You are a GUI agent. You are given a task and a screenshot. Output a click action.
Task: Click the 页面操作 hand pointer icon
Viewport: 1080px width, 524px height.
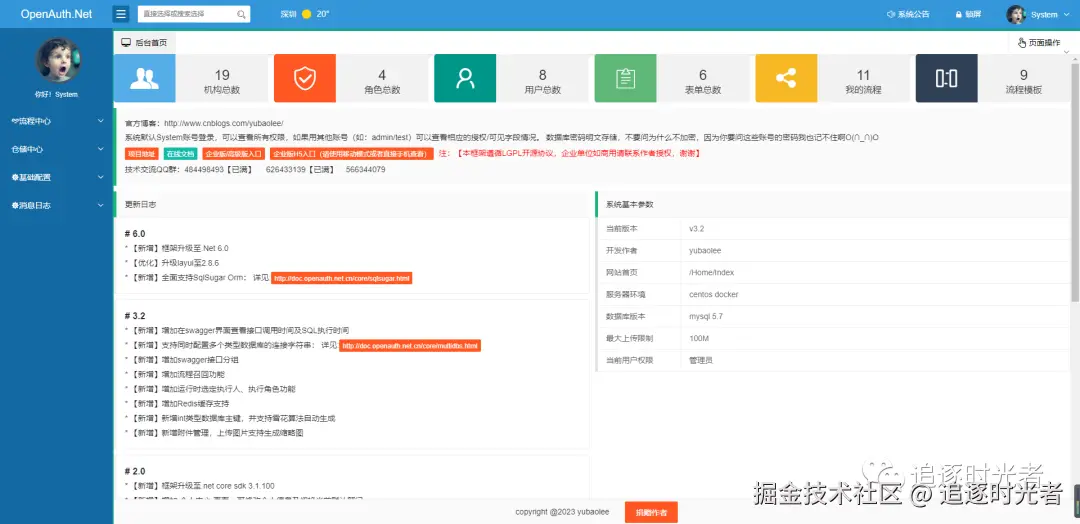1022,43
